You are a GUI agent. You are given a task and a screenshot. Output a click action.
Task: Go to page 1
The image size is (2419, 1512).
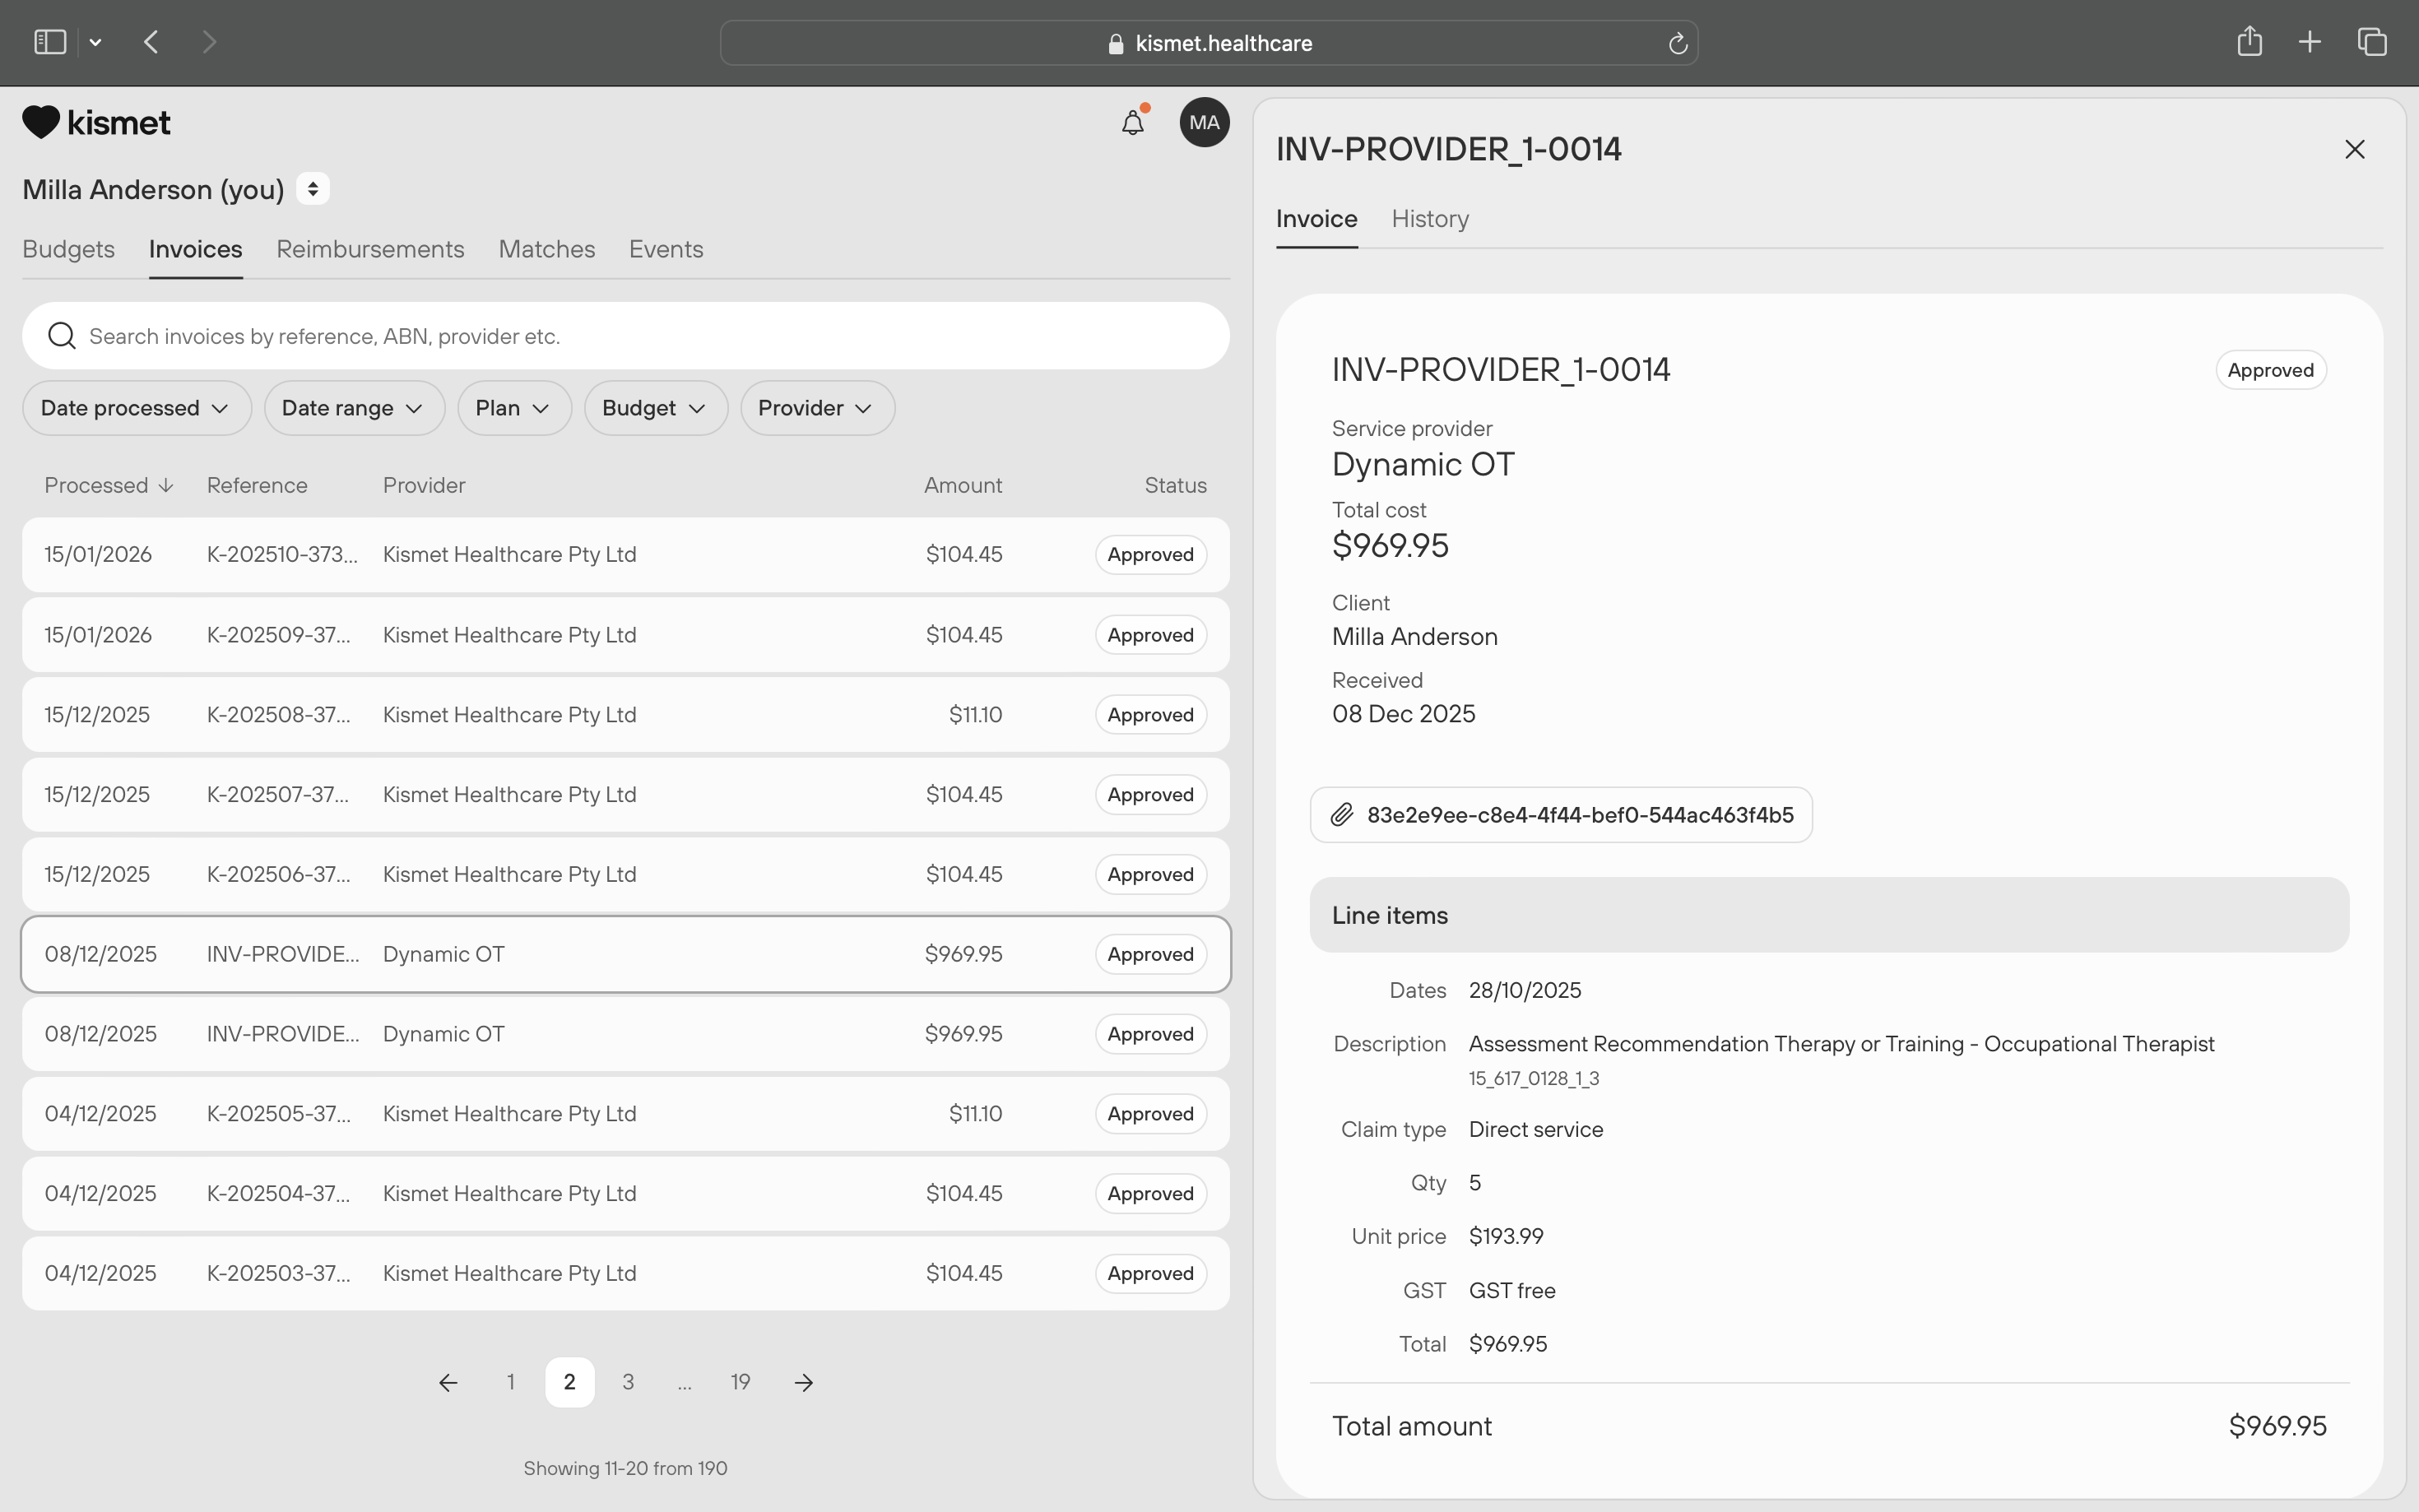click(511, 1382)
